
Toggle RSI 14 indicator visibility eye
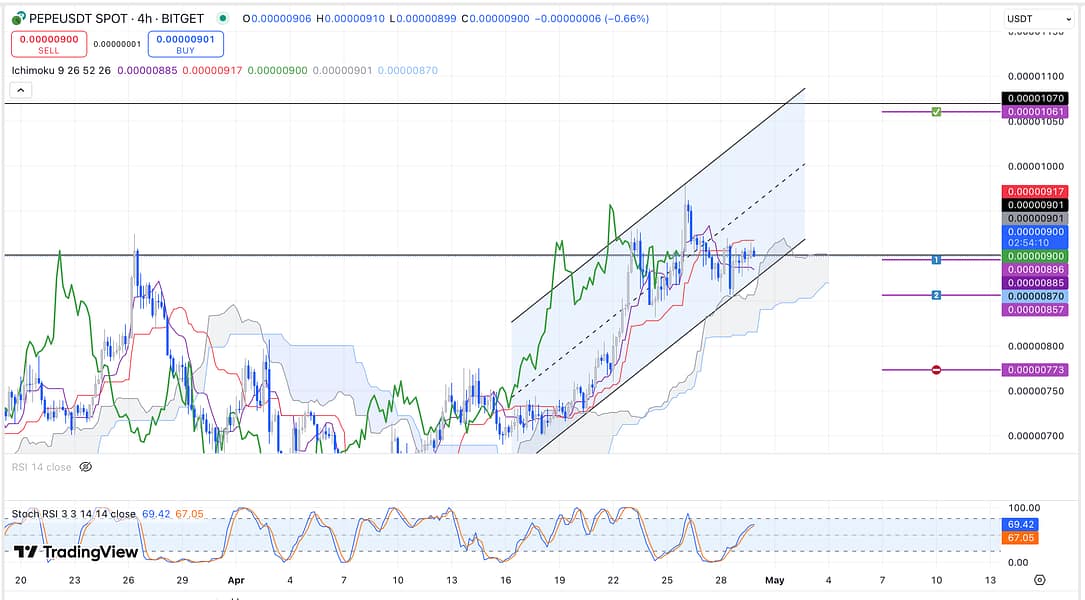tap(86, 466)
